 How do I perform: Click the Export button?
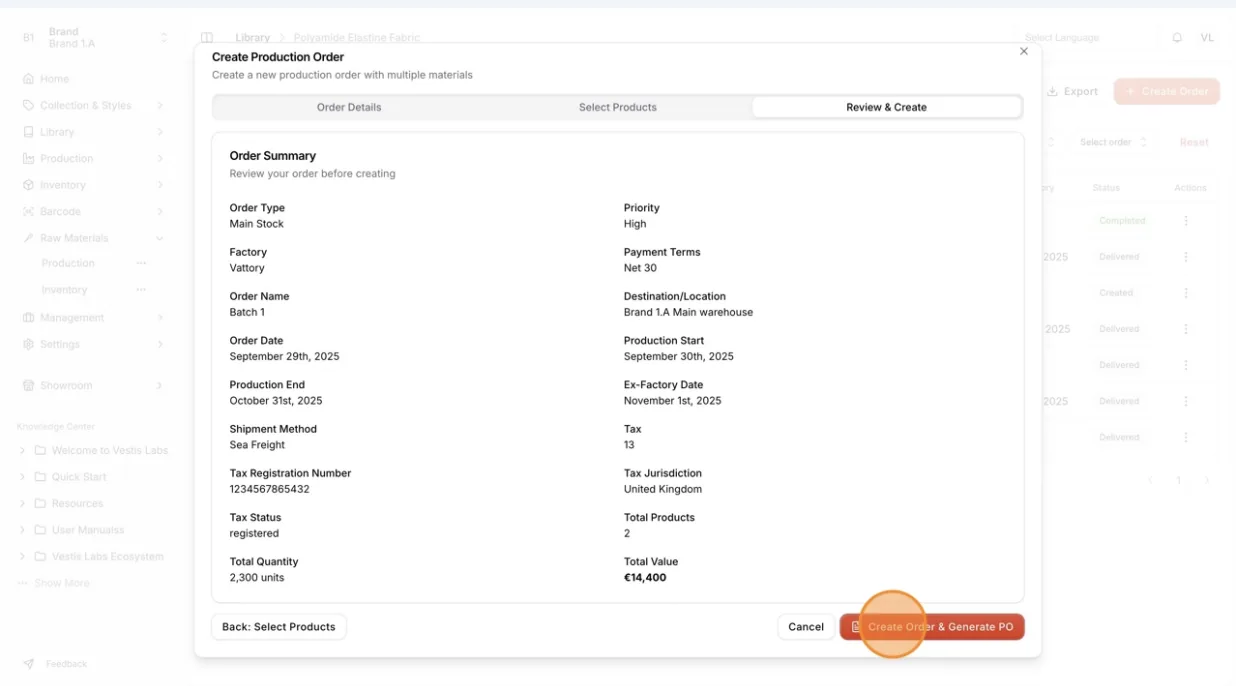point(1072,91)
